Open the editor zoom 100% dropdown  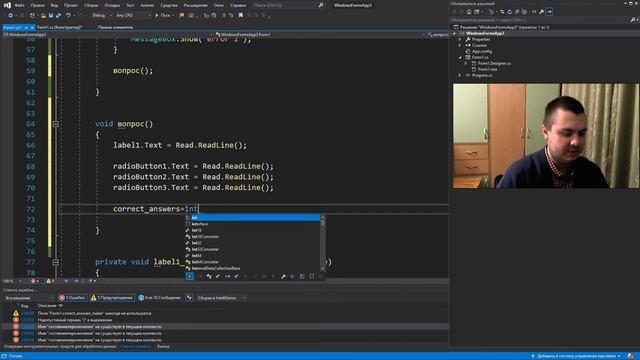(x=11, y=281)
